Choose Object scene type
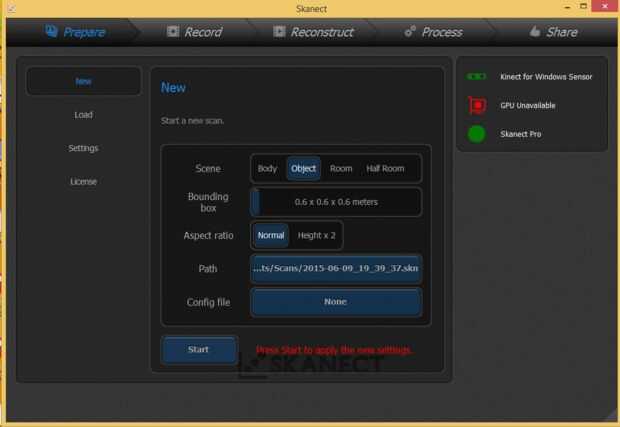620x427 pixels. [x=303, y=169]
